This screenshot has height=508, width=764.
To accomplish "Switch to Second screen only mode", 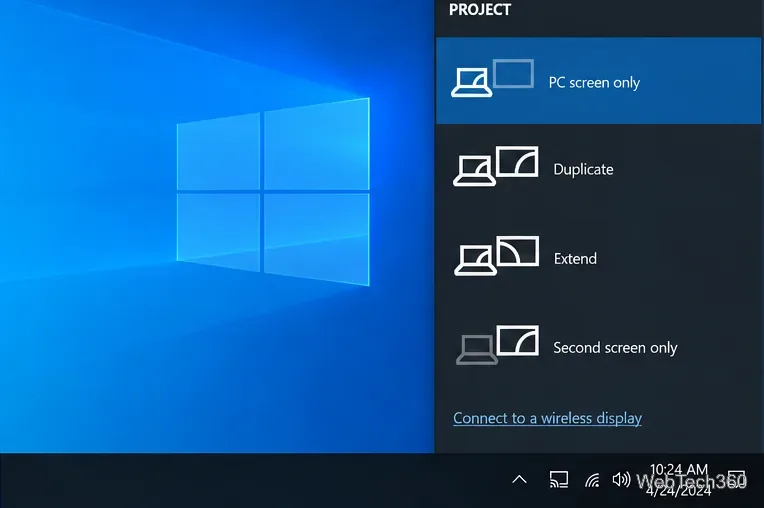I will pos(598,347).
